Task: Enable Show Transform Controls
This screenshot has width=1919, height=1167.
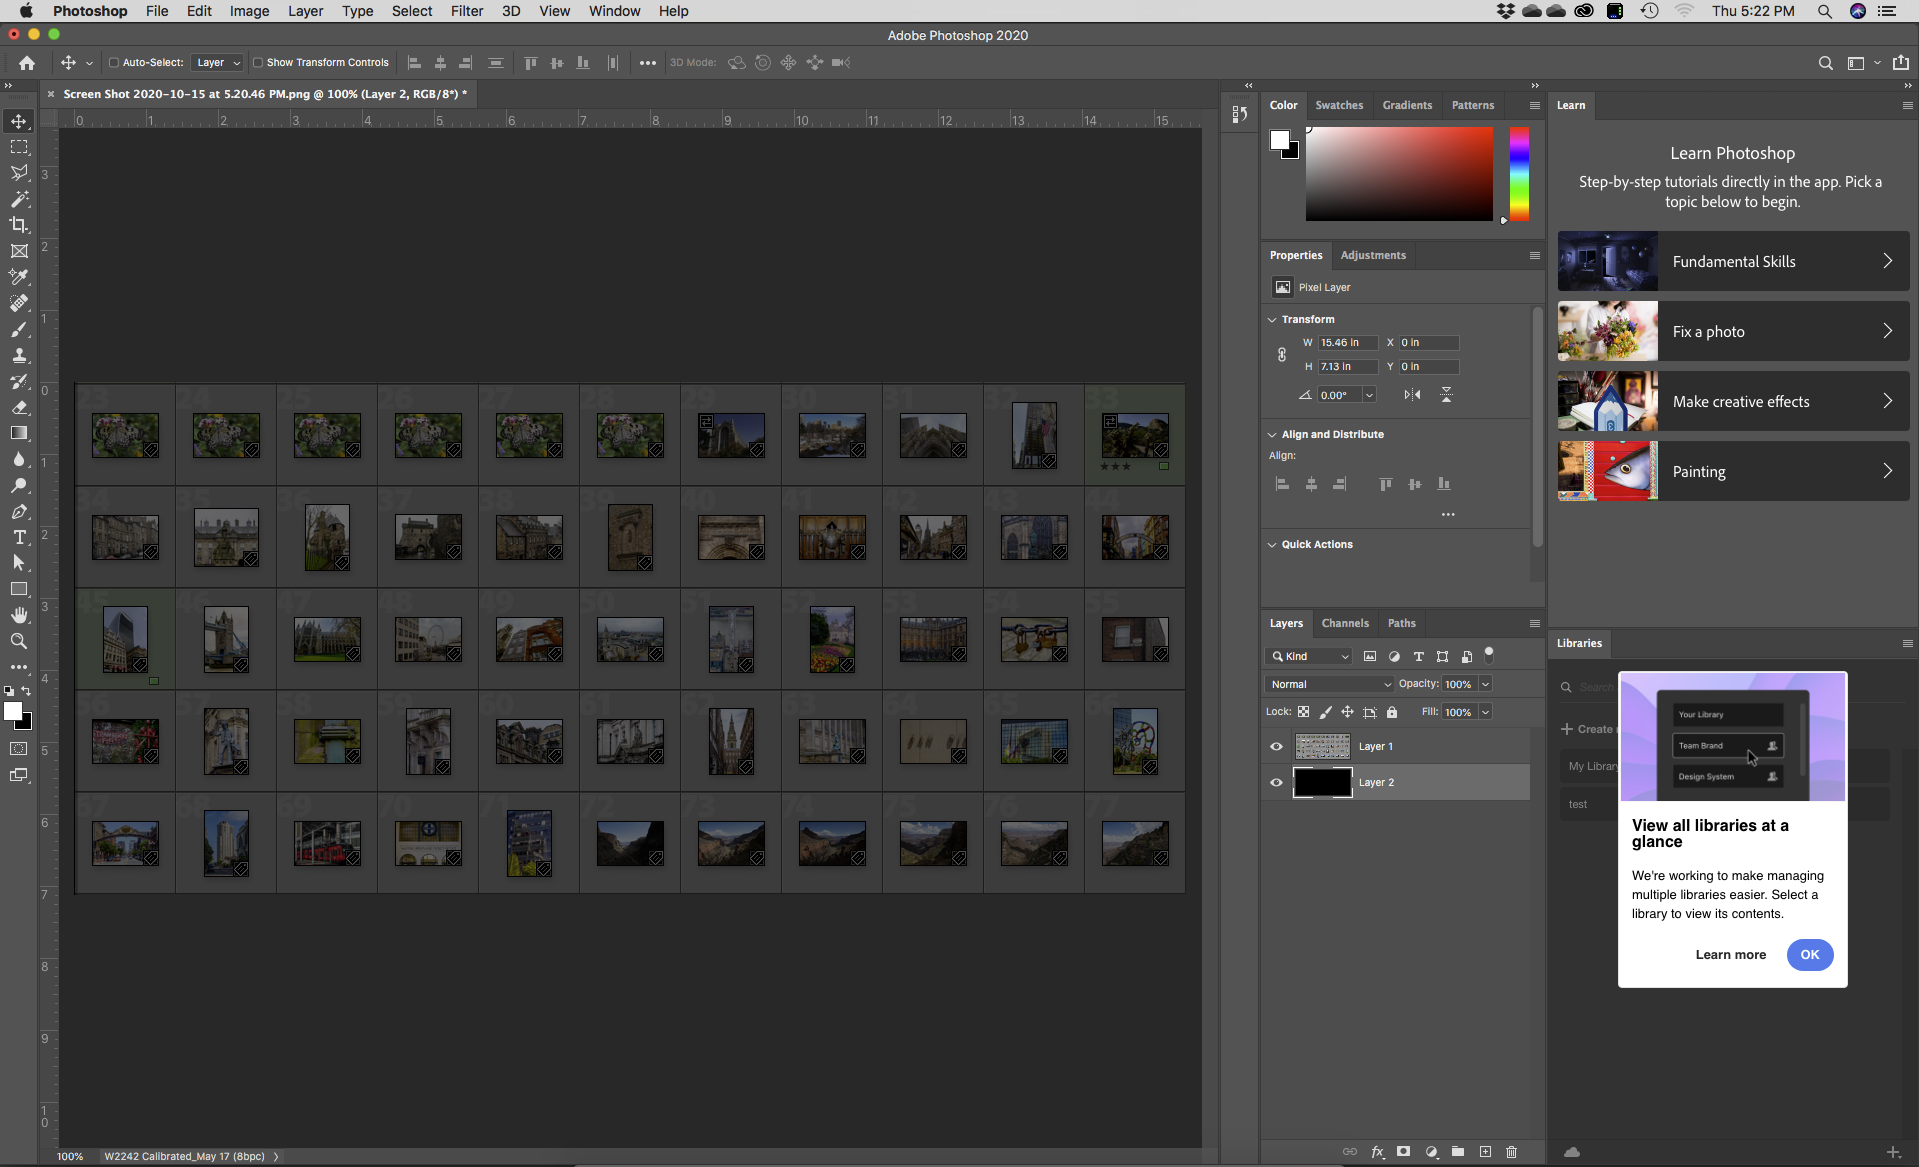Action: pyautogui.click(x=258, y=62)
